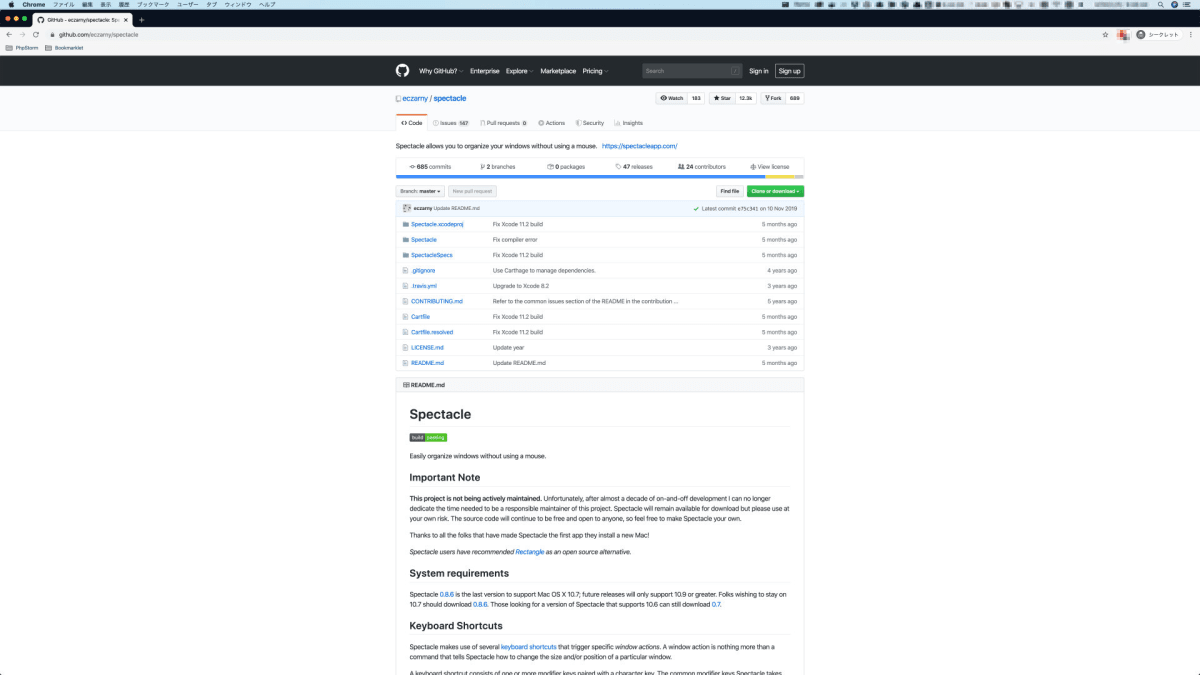1200x675 pixels.
Task: Open the Chrome three-dot menu
Action: [x=1192, y=34]
